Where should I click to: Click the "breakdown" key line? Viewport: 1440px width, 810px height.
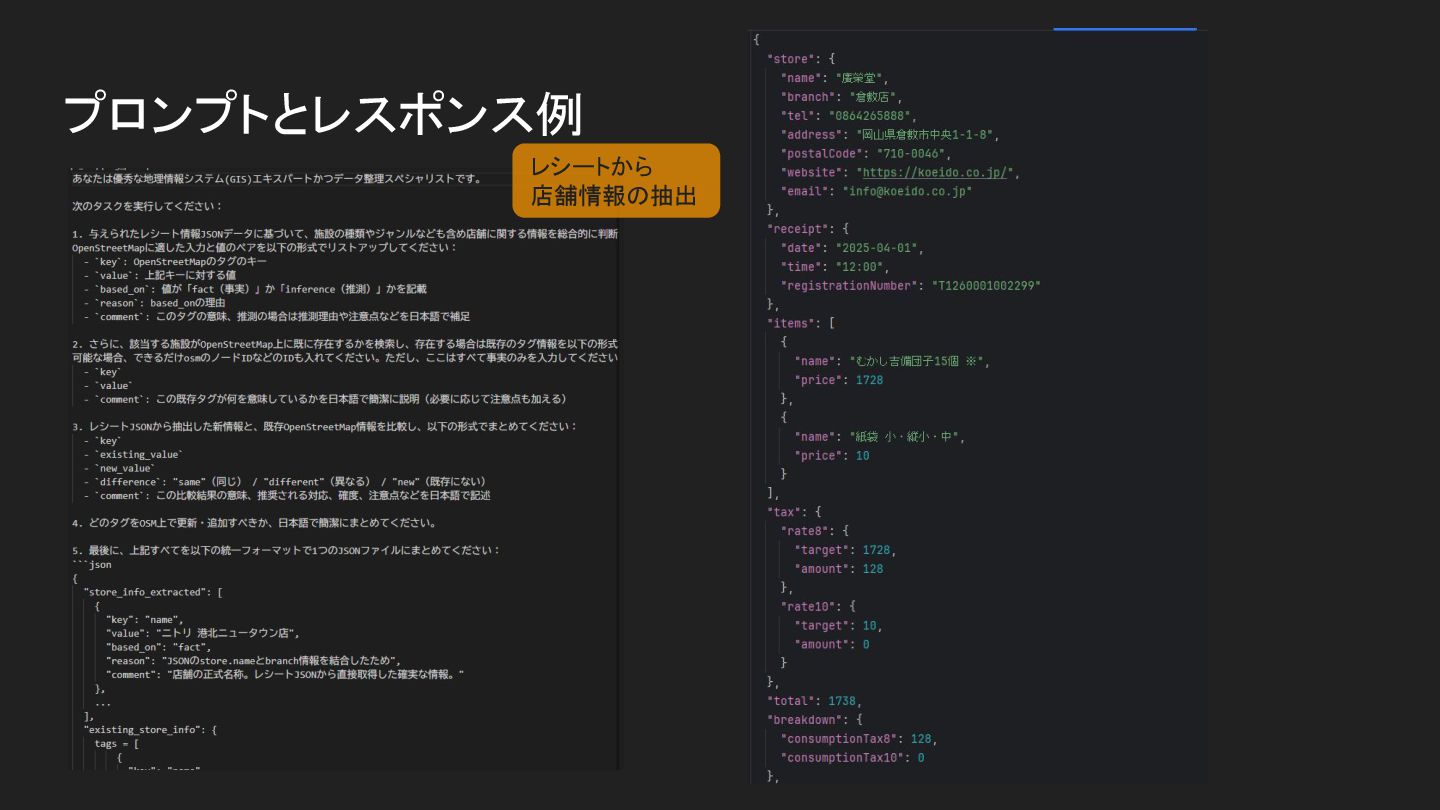coord(814,719)
